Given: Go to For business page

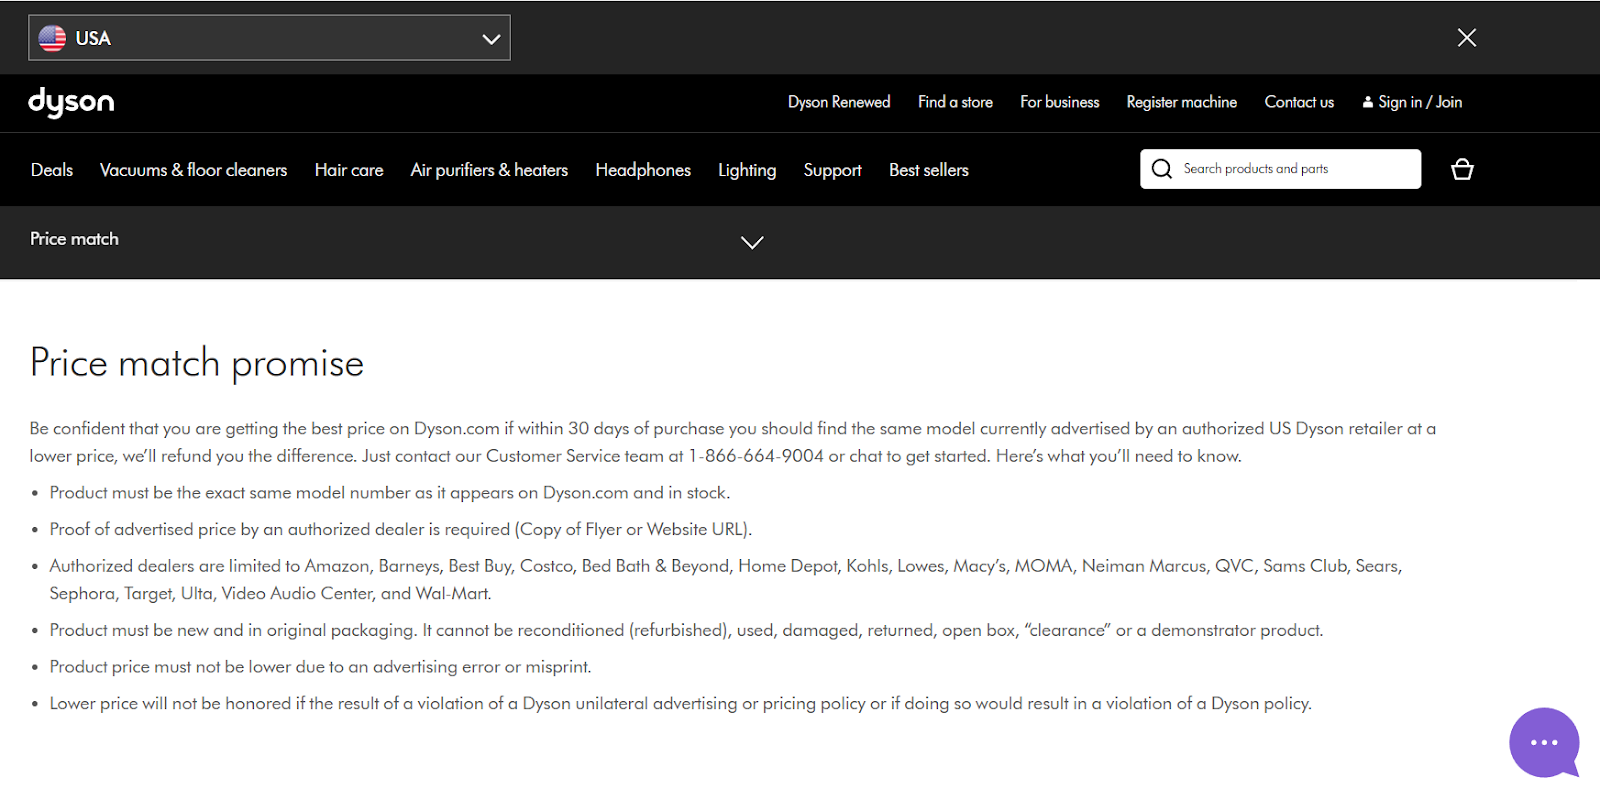Looking at the screenshot, I should [x=1060, y=102].
